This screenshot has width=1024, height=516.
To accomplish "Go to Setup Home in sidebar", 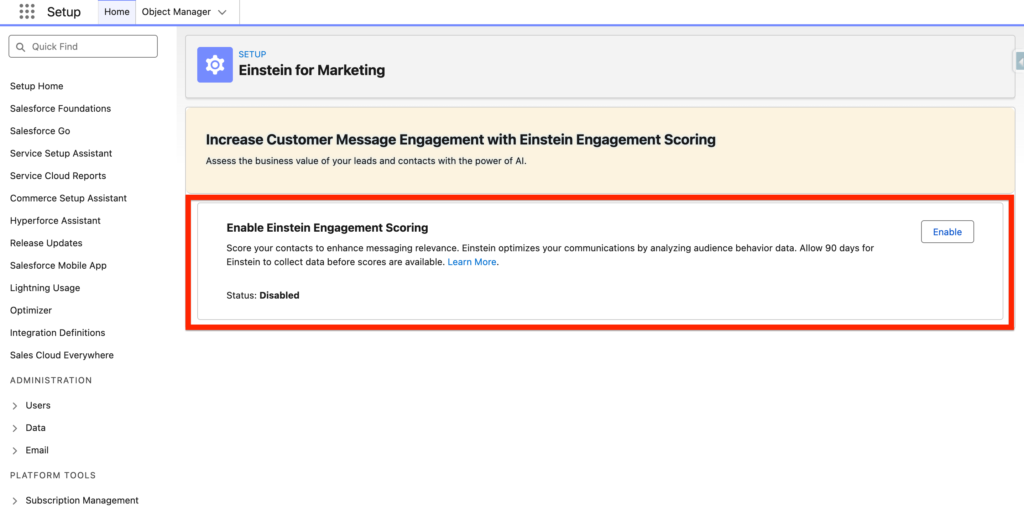I will click(x=36, y=86).
